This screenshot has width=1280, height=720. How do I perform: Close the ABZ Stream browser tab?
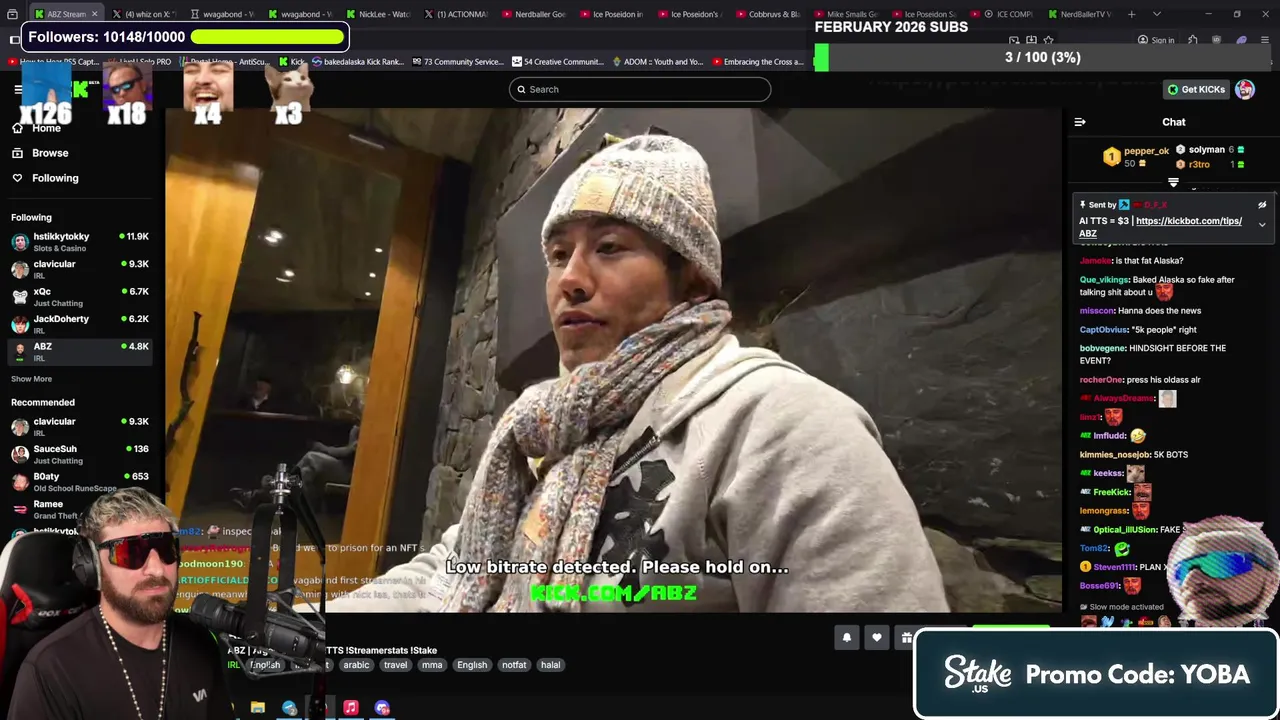95,14
